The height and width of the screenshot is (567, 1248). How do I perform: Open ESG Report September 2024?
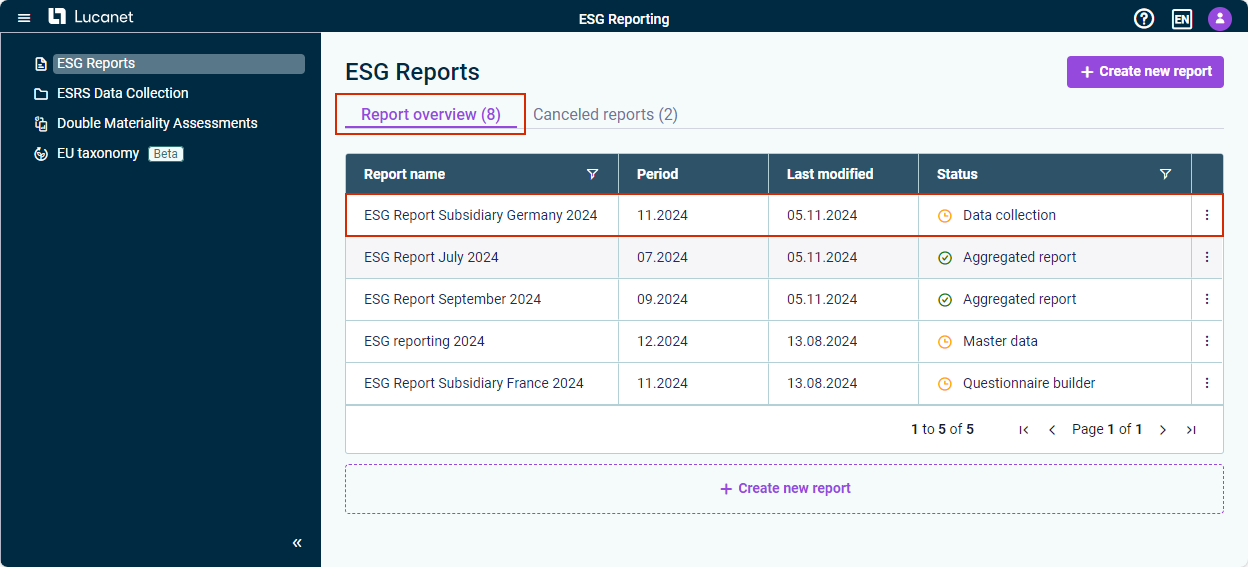tap(452, 299)
